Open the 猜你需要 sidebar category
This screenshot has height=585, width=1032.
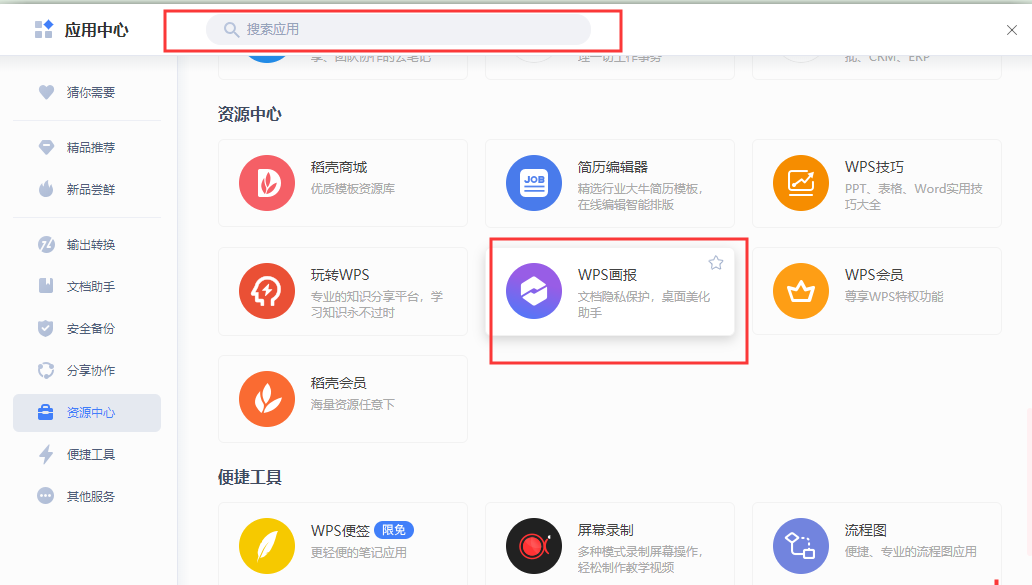pyautogui.click(x=87, y=92)
